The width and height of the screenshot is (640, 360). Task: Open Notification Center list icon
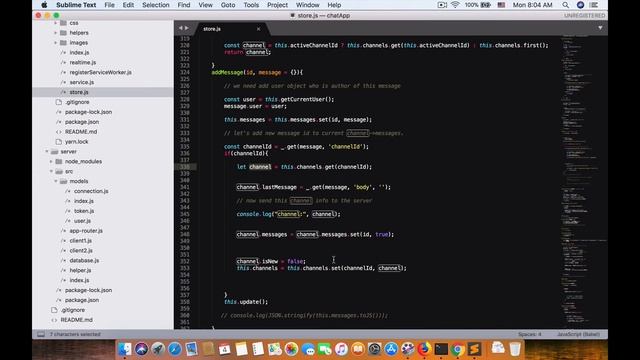594,5
